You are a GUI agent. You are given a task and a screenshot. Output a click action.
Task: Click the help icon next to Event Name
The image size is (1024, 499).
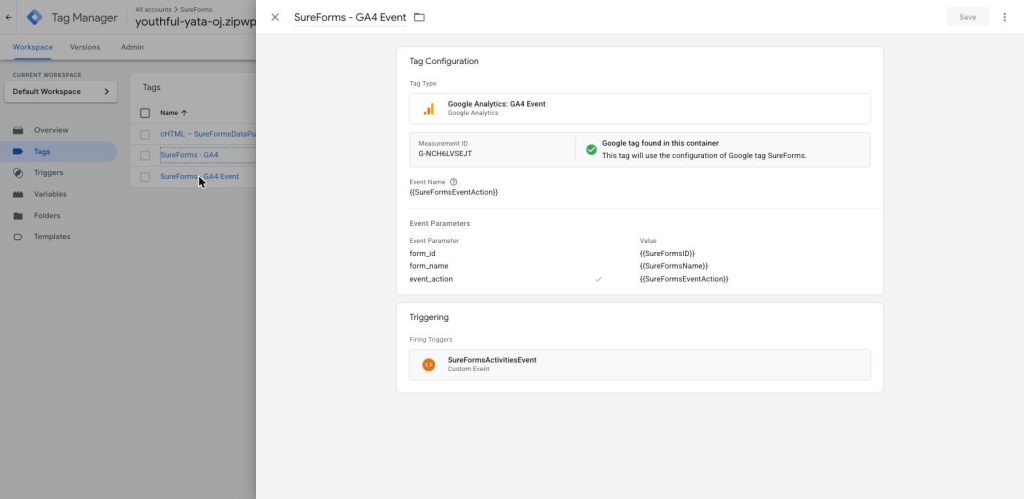coord(454,182)
